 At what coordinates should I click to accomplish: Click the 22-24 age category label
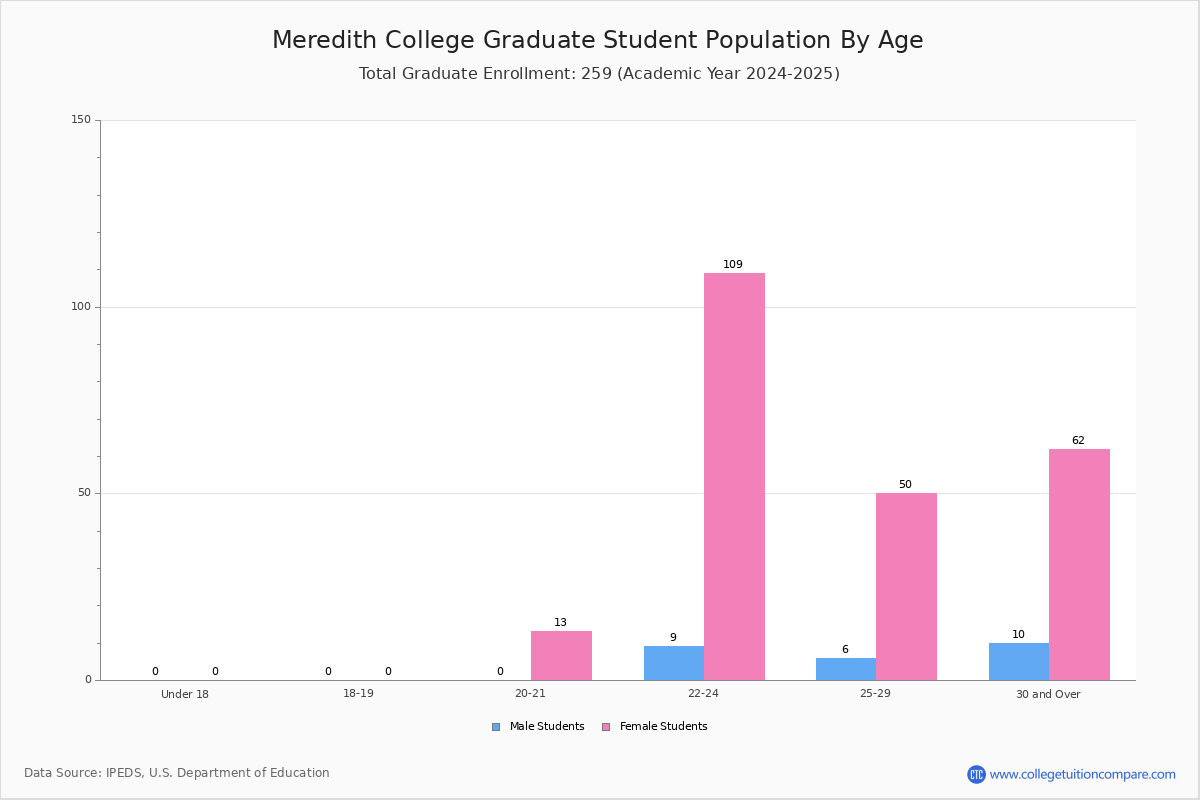(703, 694)
